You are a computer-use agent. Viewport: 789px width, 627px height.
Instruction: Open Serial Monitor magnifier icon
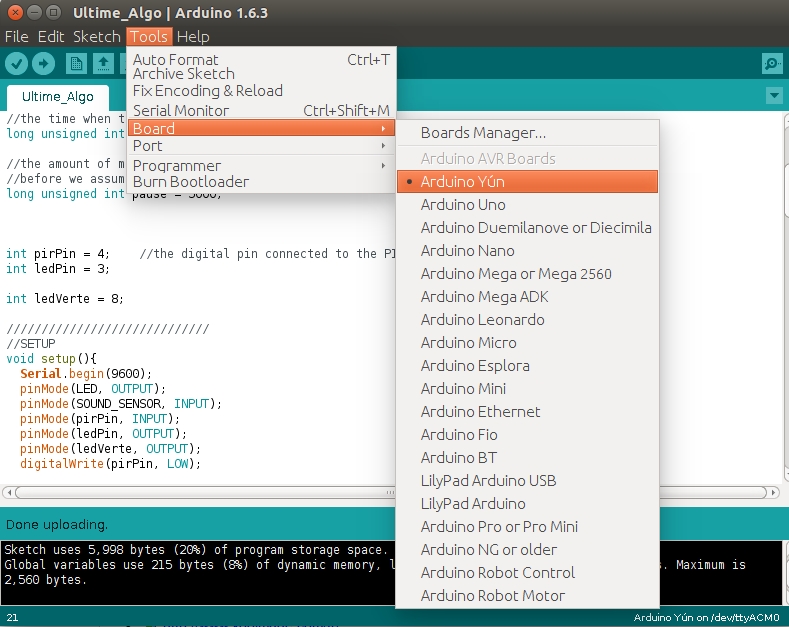771,64
